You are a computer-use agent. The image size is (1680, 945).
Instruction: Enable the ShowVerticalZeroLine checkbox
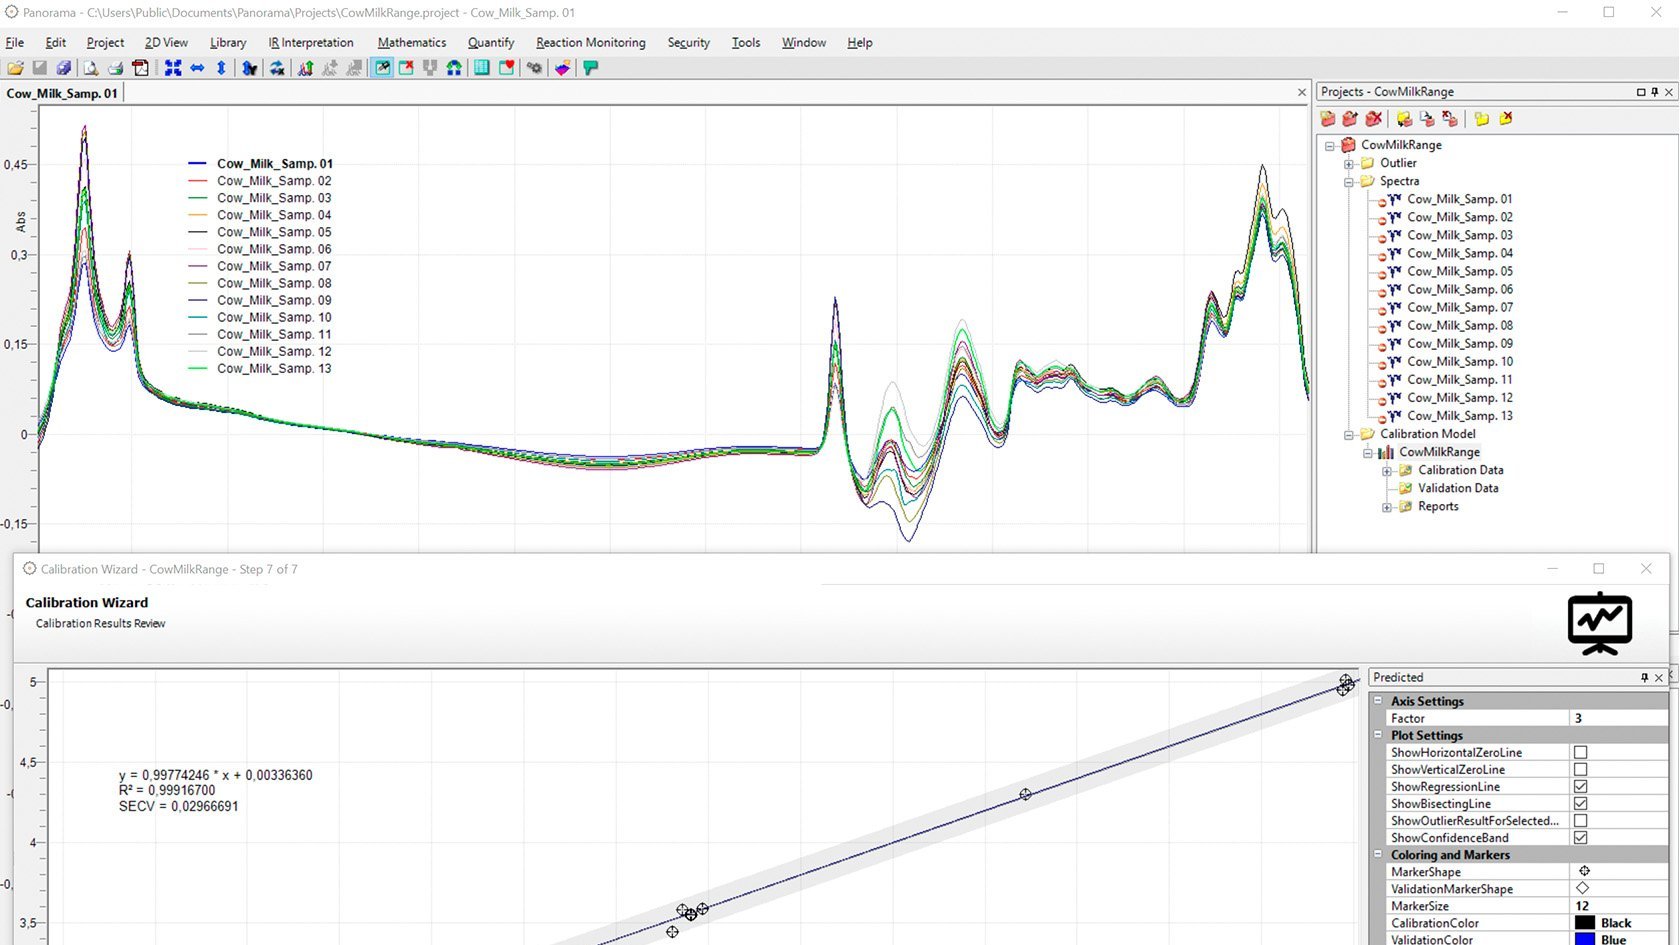1580,769
